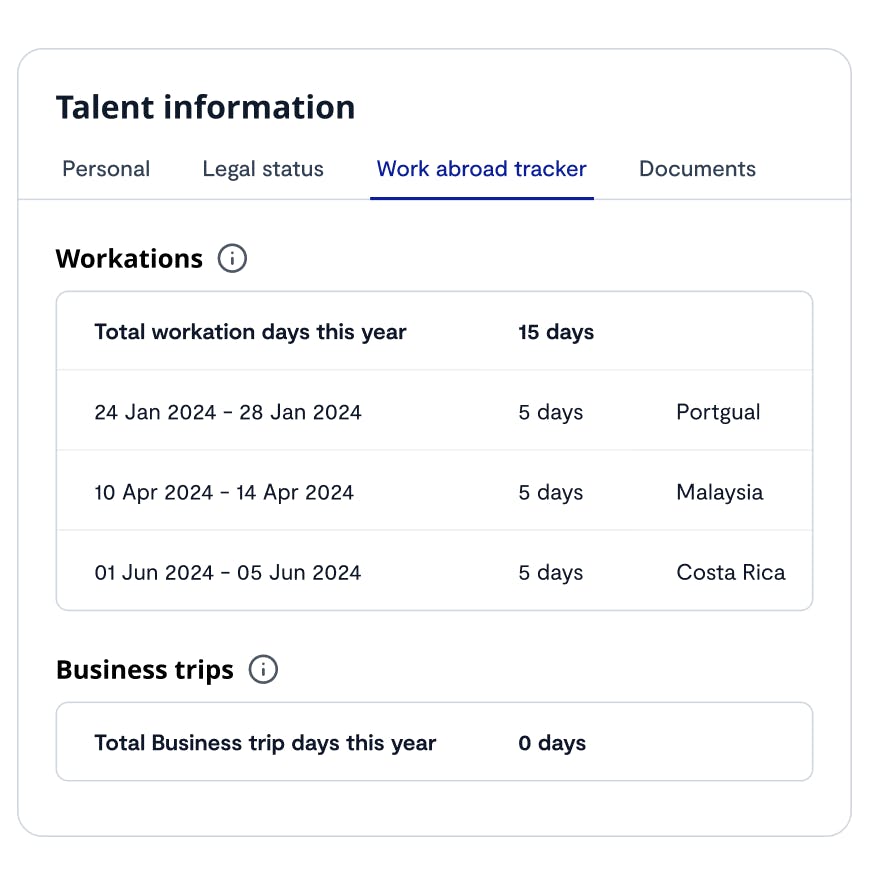The width and height of the screenshot is (870, 885).
Task: Select the 10 Apr 2024 workation date range
Action: click(224, 492)
